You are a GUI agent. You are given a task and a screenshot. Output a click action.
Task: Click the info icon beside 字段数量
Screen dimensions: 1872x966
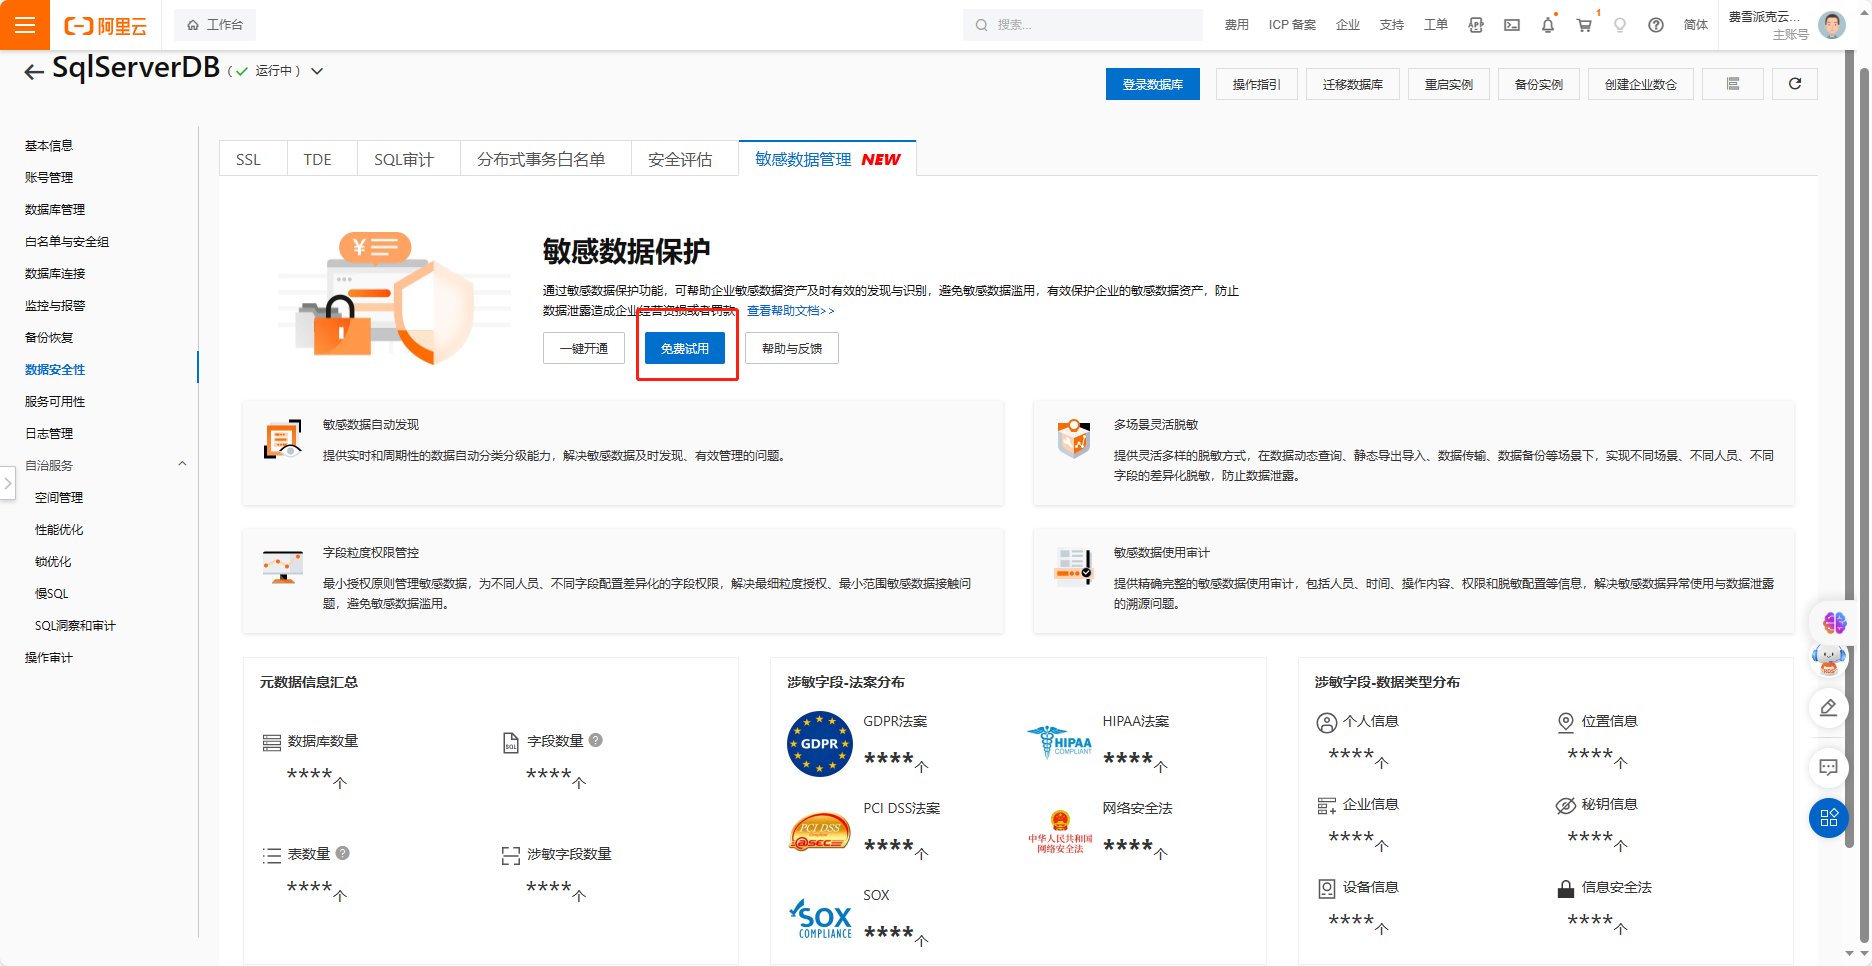point(596,740)
